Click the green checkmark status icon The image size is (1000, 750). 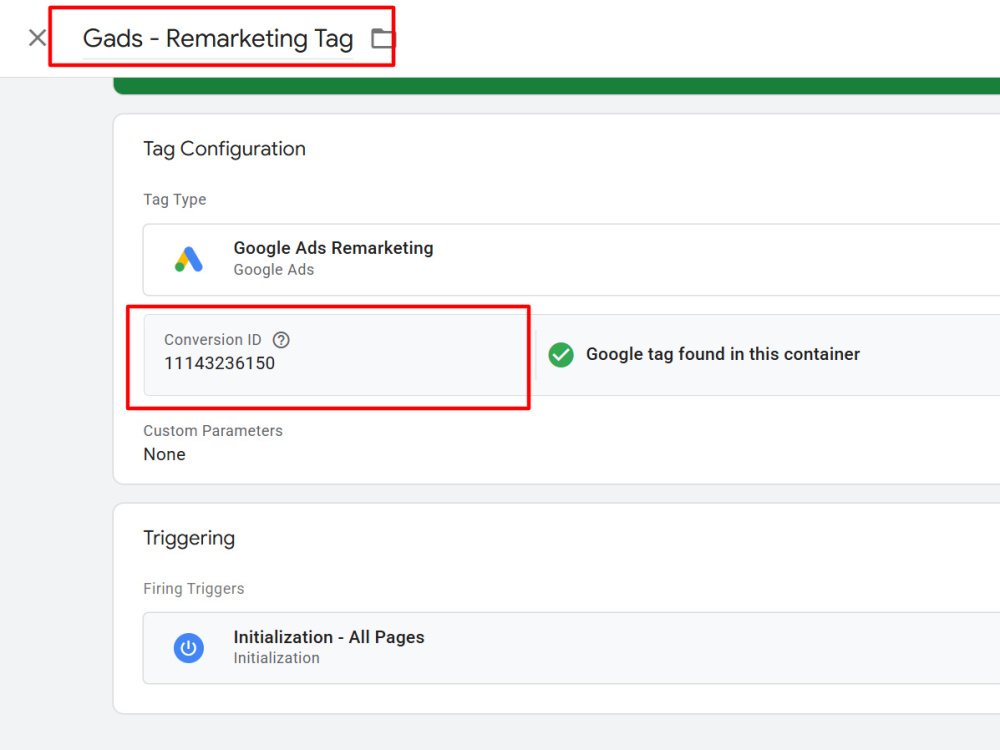[x=561, y=355]
